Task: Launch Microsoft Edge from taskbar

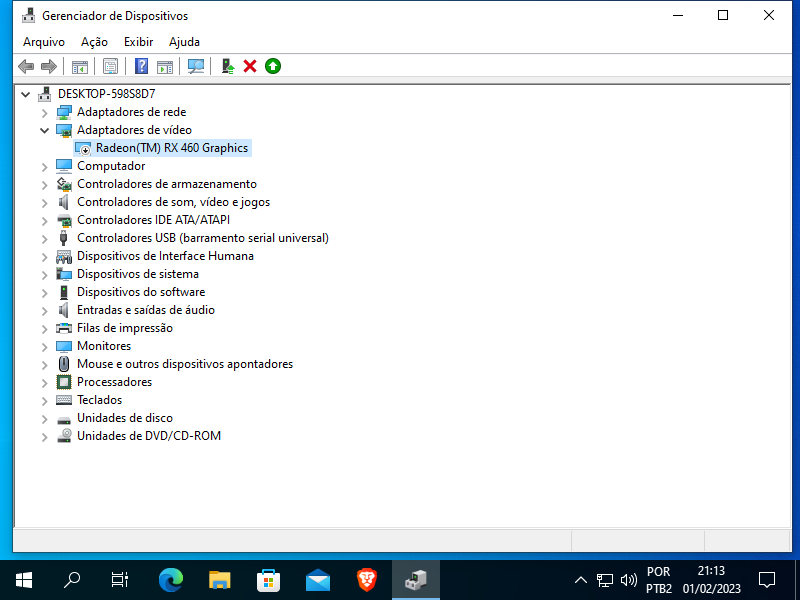Action: pos(170,580)
